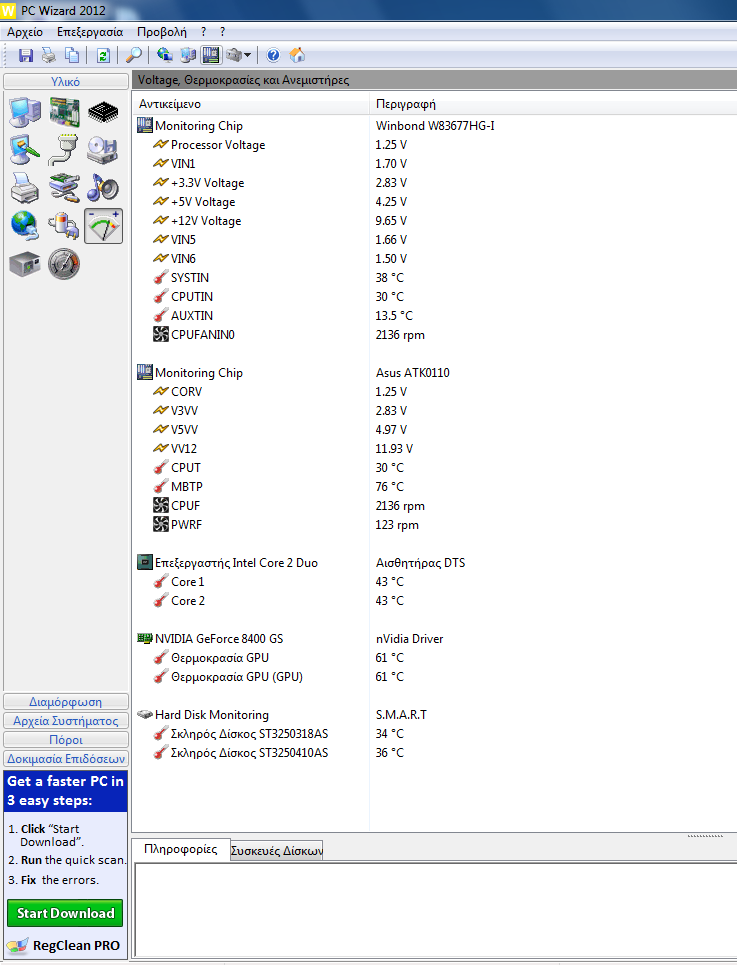Select the Printers icon in sidebar
Image resolution: width=737 pixels, height=965 pixels.
pos(25,188)
